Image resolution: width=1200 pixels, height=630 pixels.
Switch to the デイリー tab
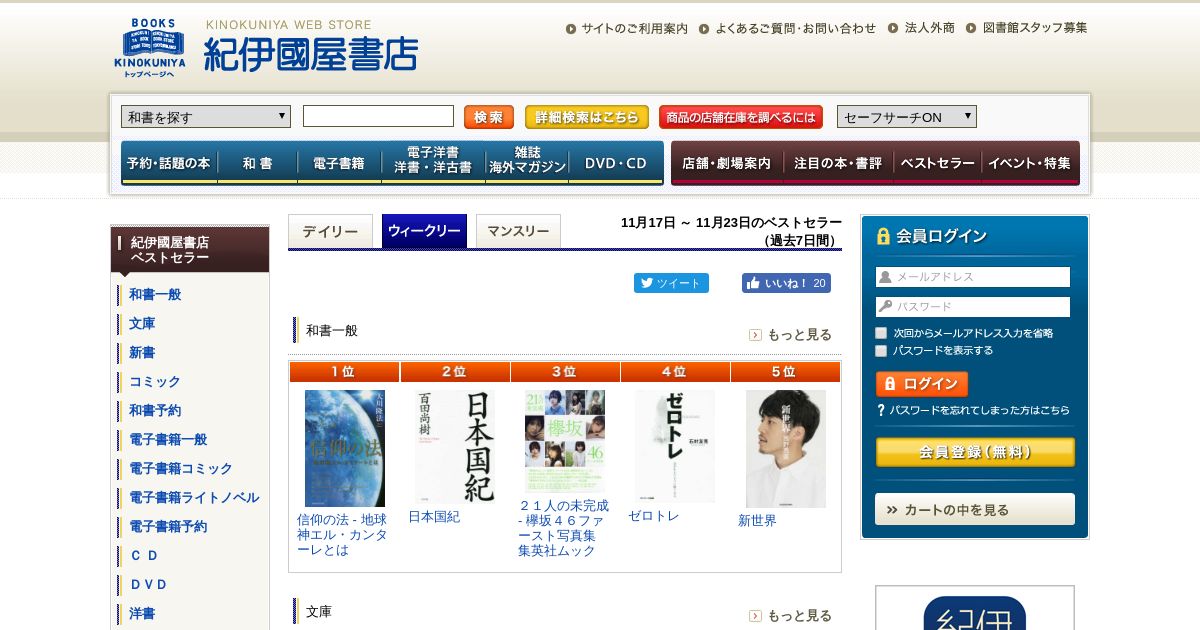click(330, 231)
